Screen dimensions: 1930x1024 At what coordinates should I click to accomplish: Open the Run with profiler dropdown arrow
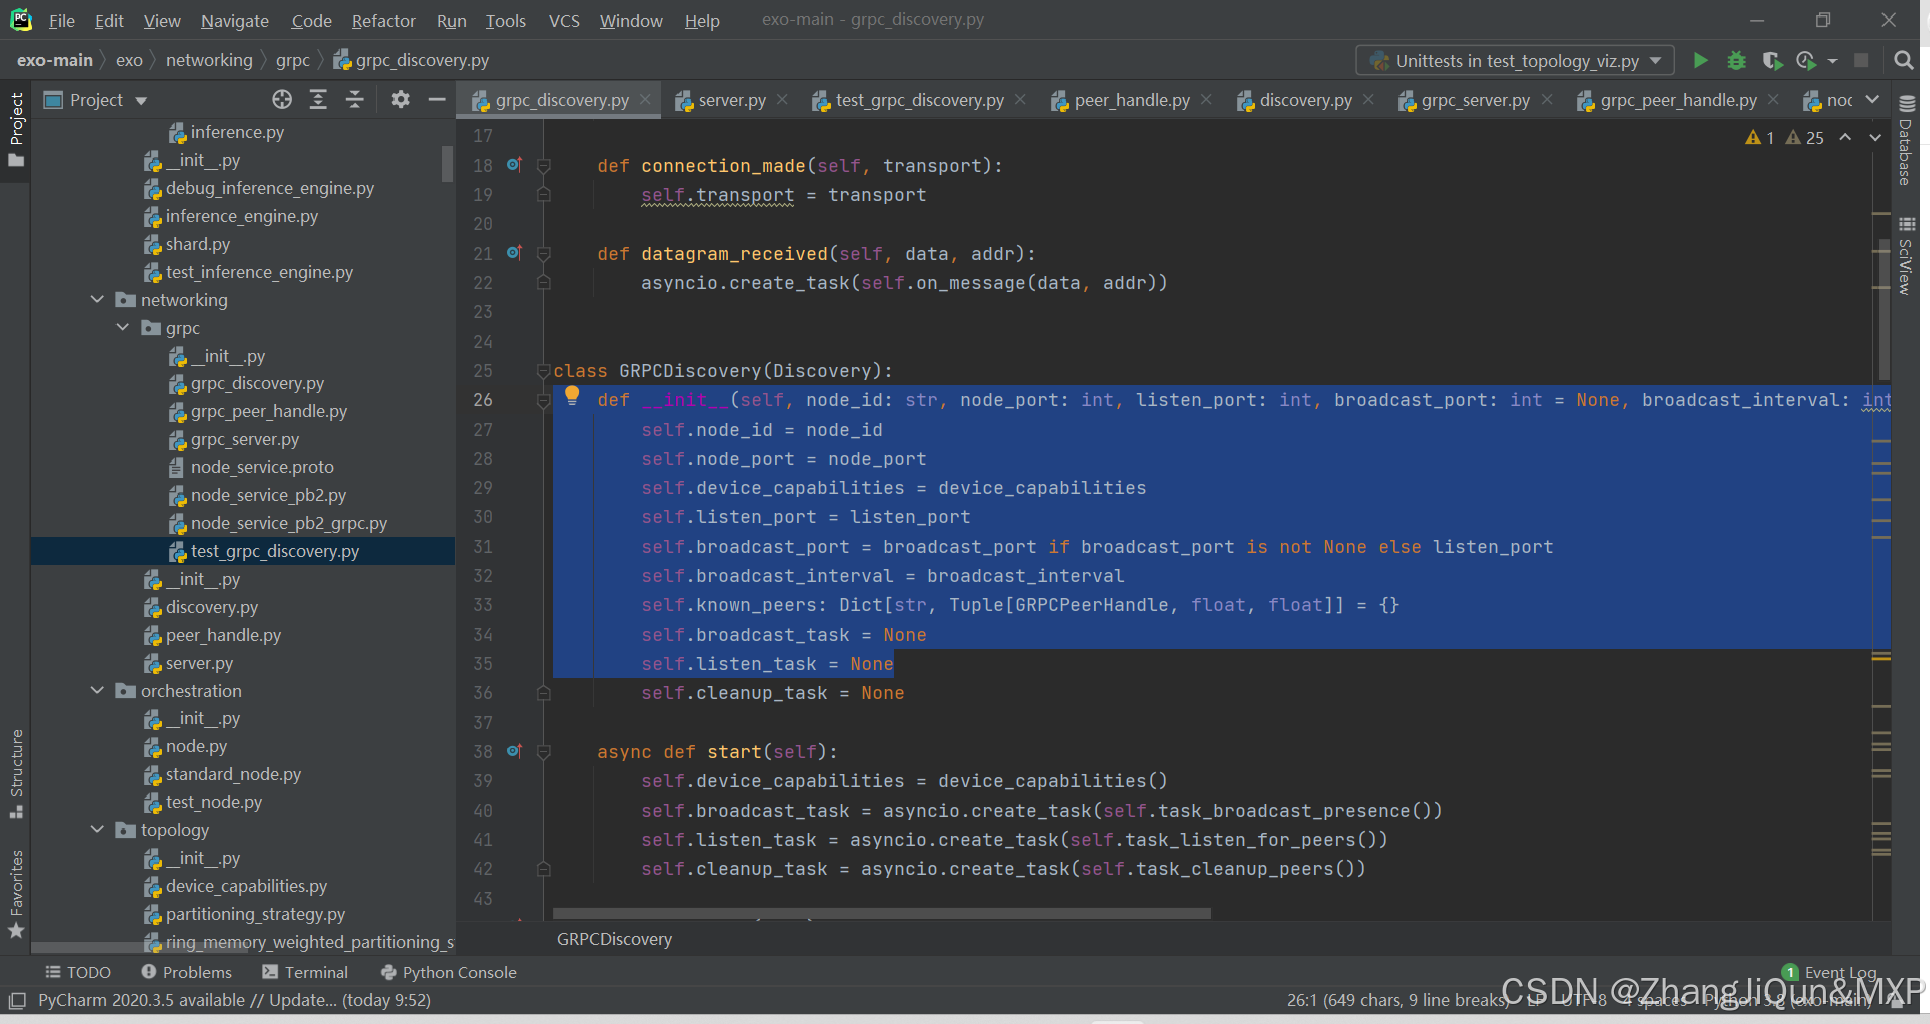1832,61
